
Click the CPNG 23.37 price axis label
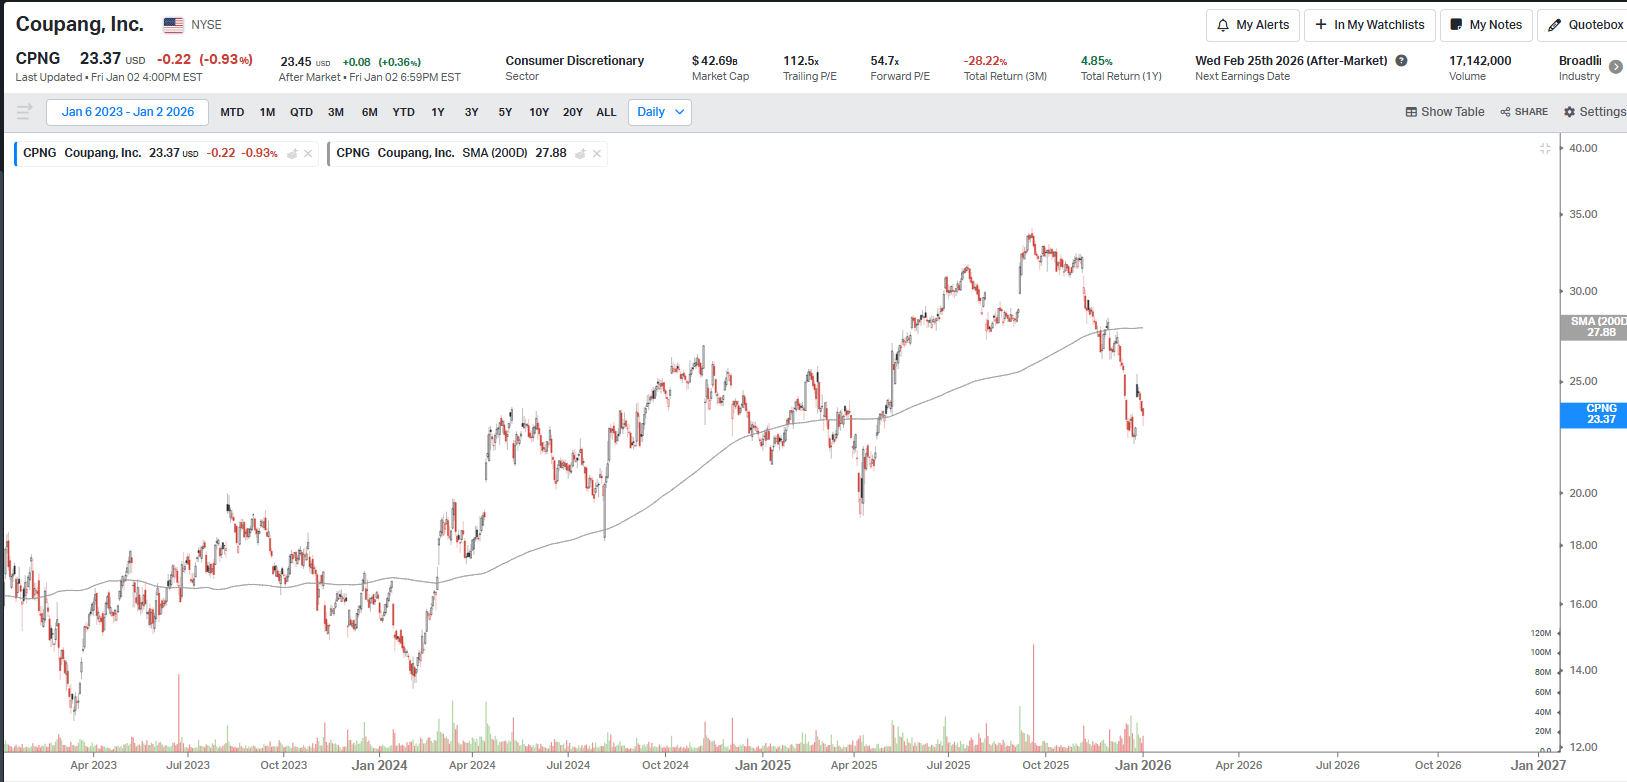(x=1594, y=414)
